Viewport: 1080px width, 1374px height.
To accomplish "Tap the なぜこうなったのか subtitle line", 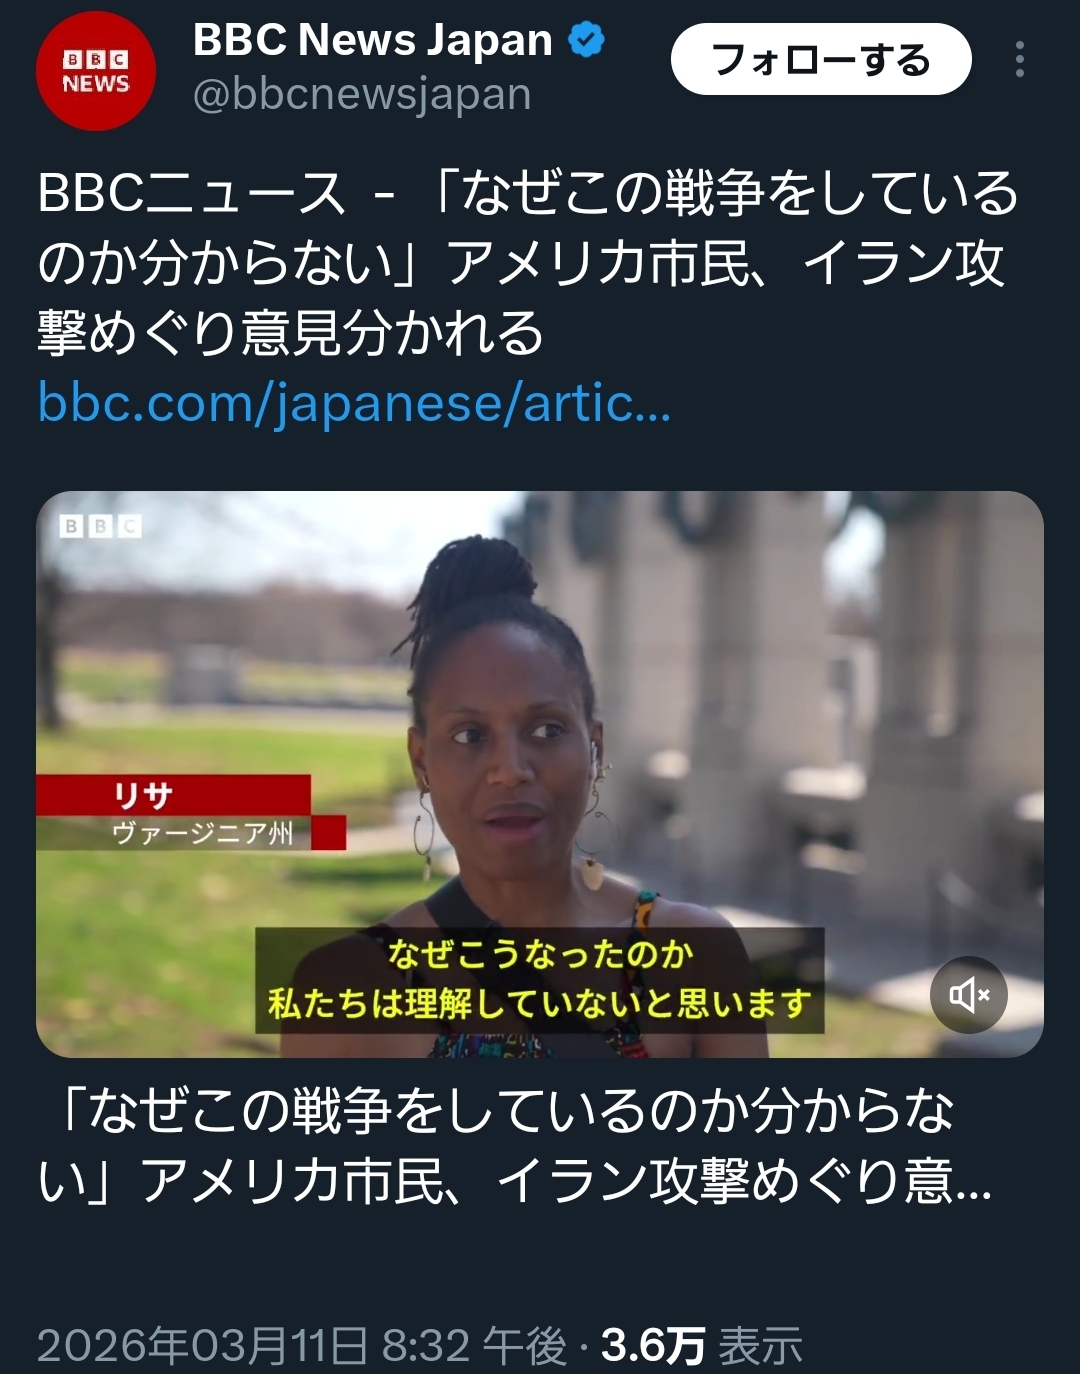I will click(x=540, y=953).
